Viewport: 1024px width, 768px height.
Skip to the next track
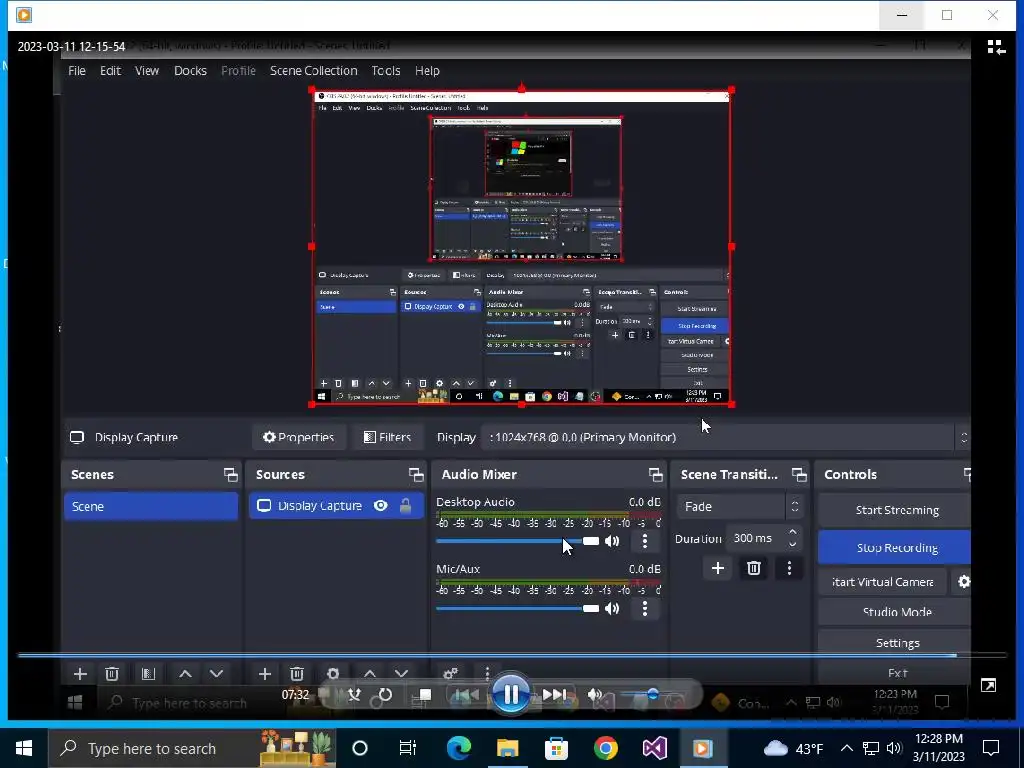pyautogui.click(x=554, y=695)
